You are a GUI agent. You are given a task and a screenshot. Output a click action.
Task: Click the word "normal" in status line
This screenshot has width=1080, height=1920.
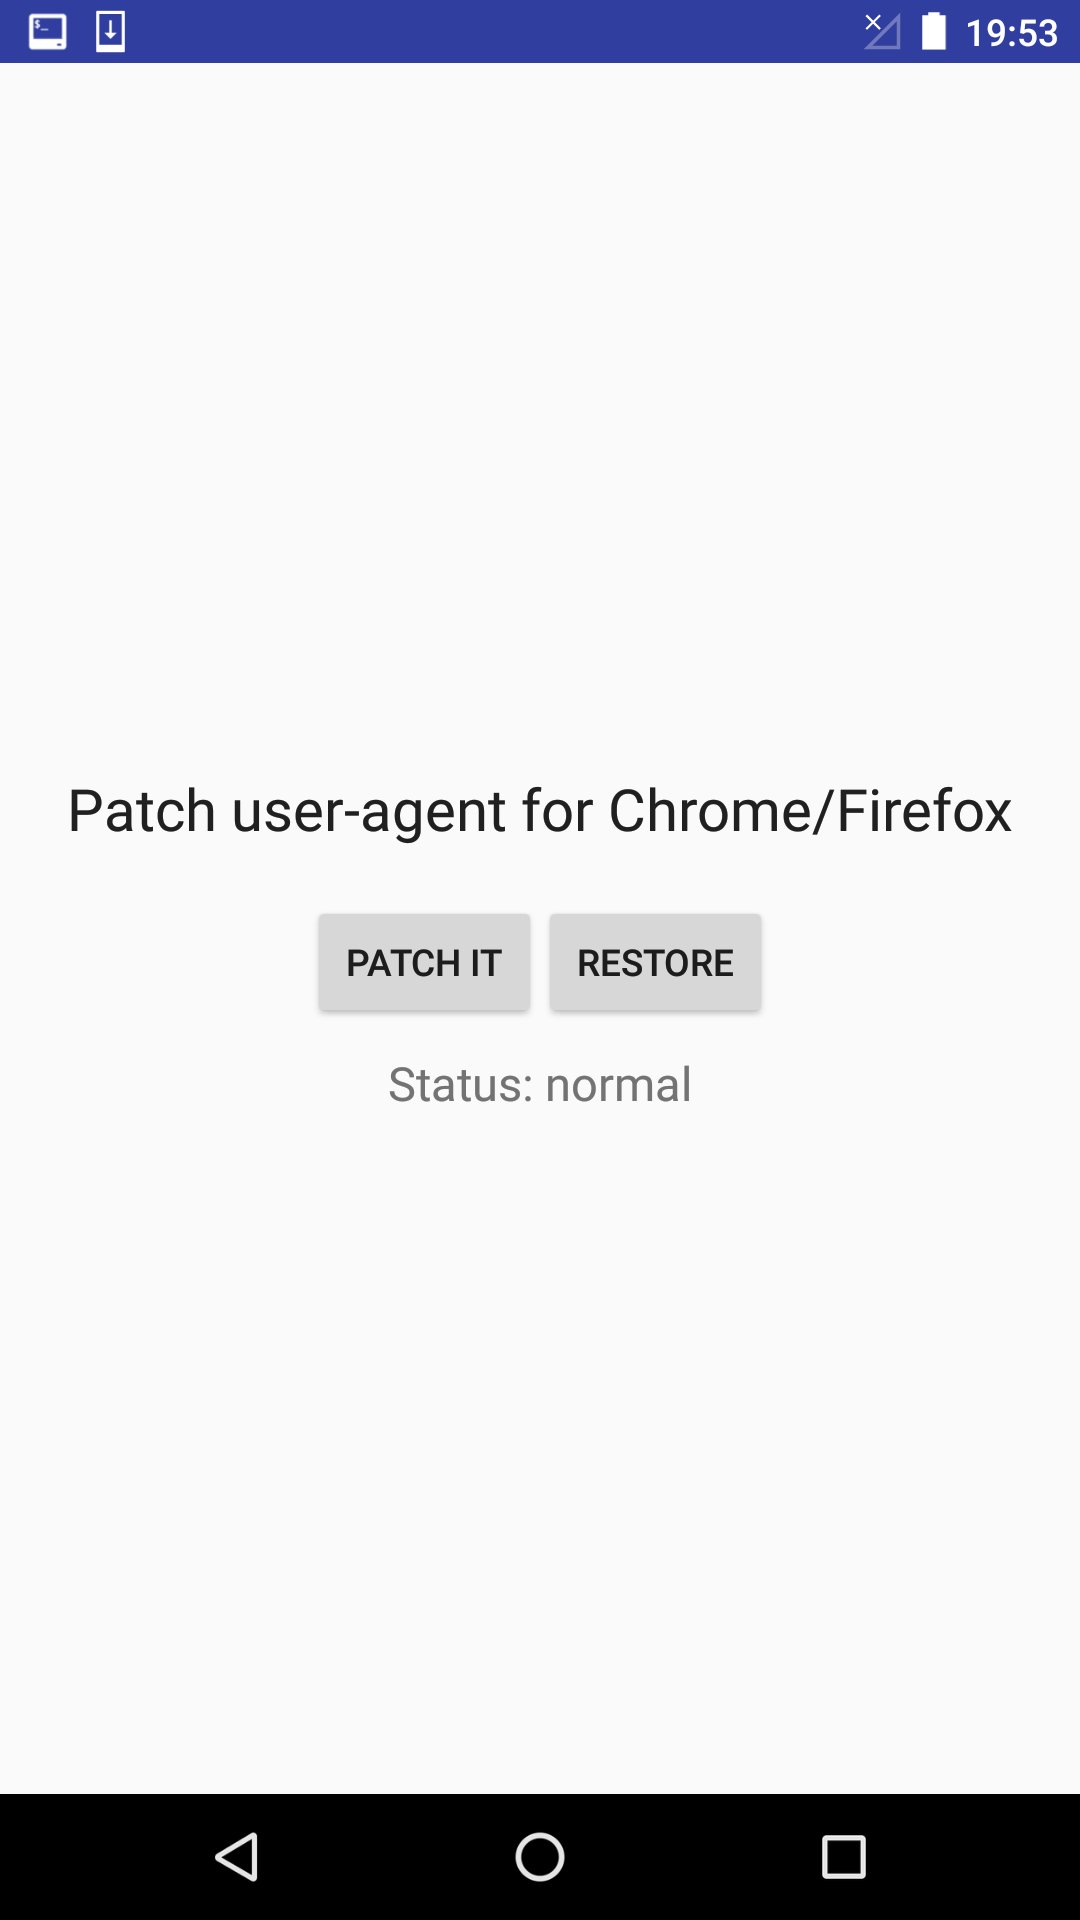point(618,1085)
